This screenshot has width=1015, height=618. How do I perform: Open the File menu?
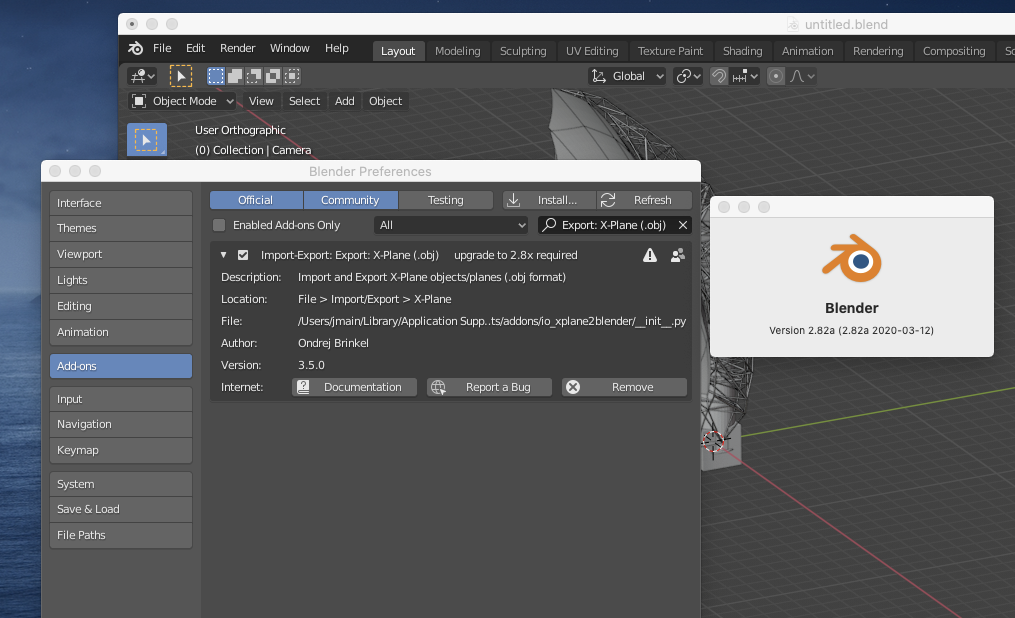tap(162, 49)
